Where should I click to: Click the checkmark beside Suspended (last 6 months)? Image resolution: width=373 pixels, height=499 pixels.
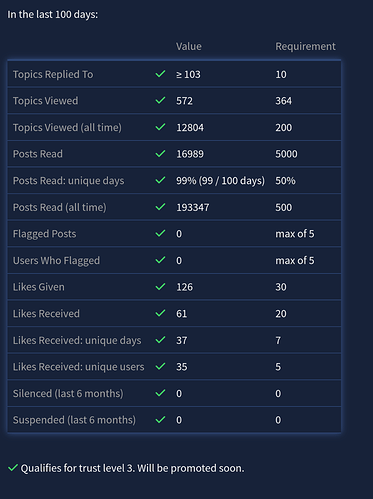coord(160,420)
